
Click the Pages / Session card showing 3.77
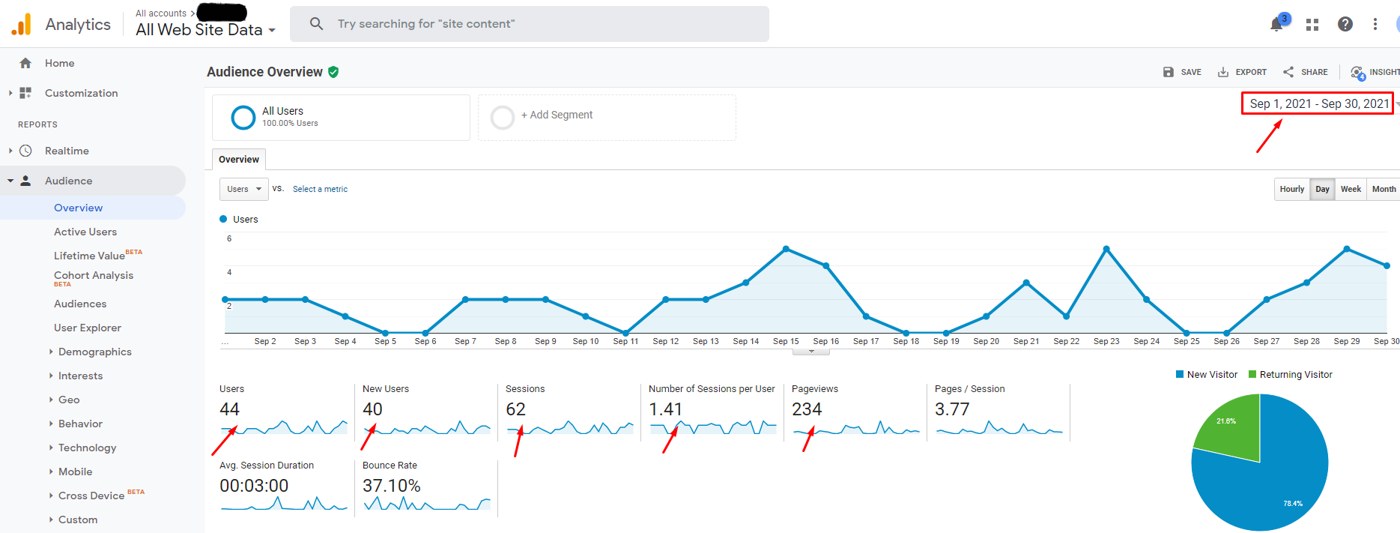click(x=999, y=410)
